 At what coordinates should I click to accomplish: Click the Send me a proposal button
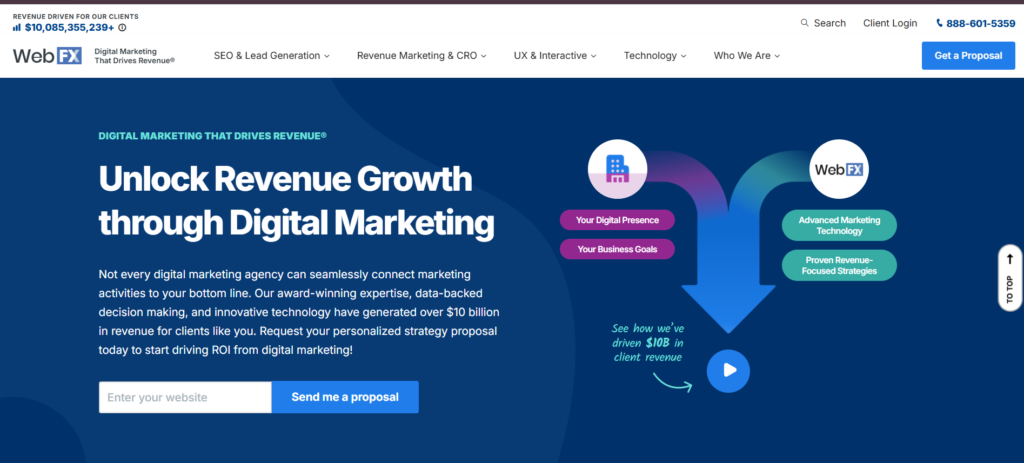pos(345,397)
